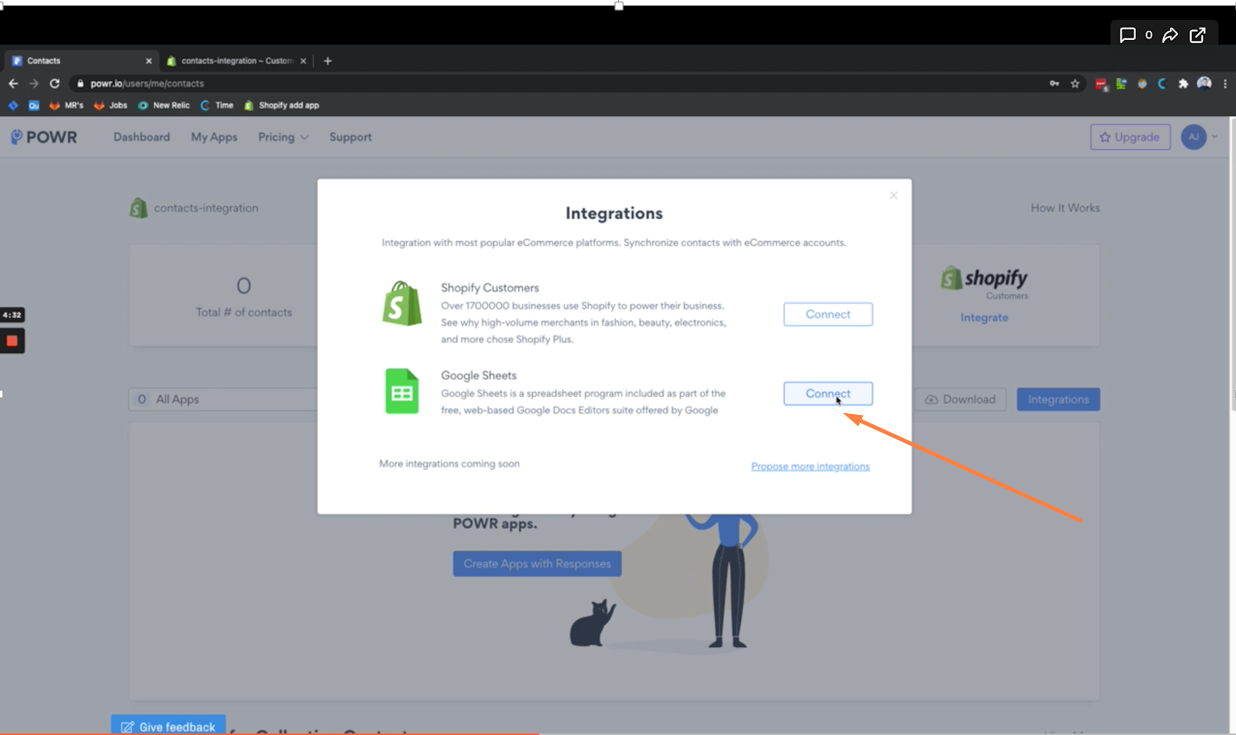Open My Apps in the navigation
This screenshot has width=1236, height=735.
214,137
